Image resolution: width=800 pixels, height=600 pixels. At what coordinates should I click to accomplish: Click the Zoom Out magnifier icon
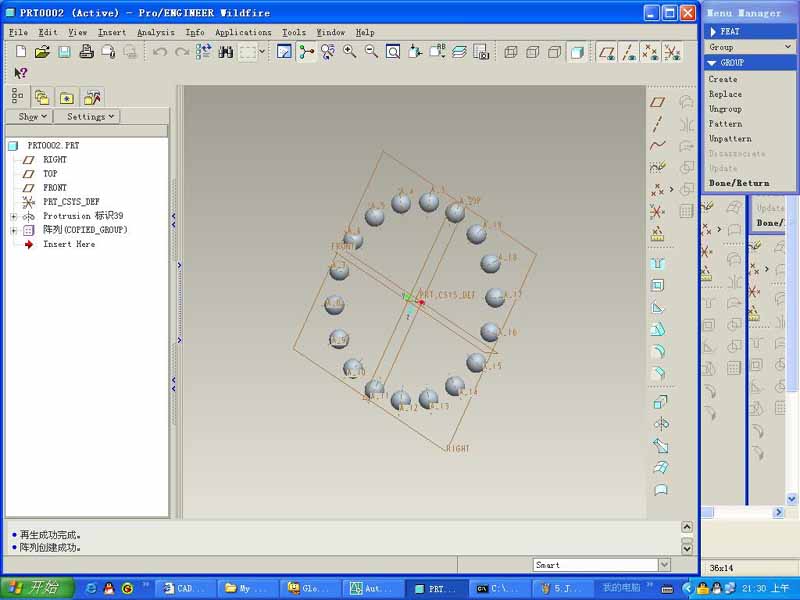coord(371,52)
